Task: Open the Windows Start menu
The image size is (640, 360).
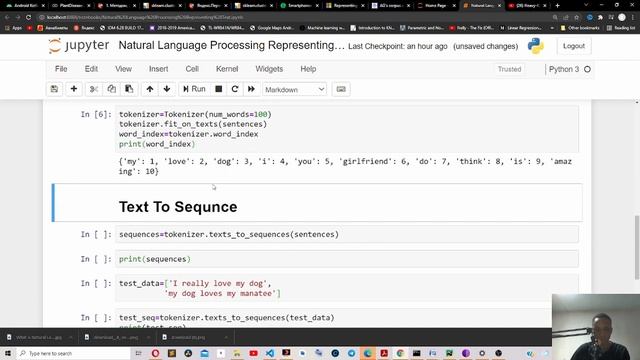Action: coord(8,353)
